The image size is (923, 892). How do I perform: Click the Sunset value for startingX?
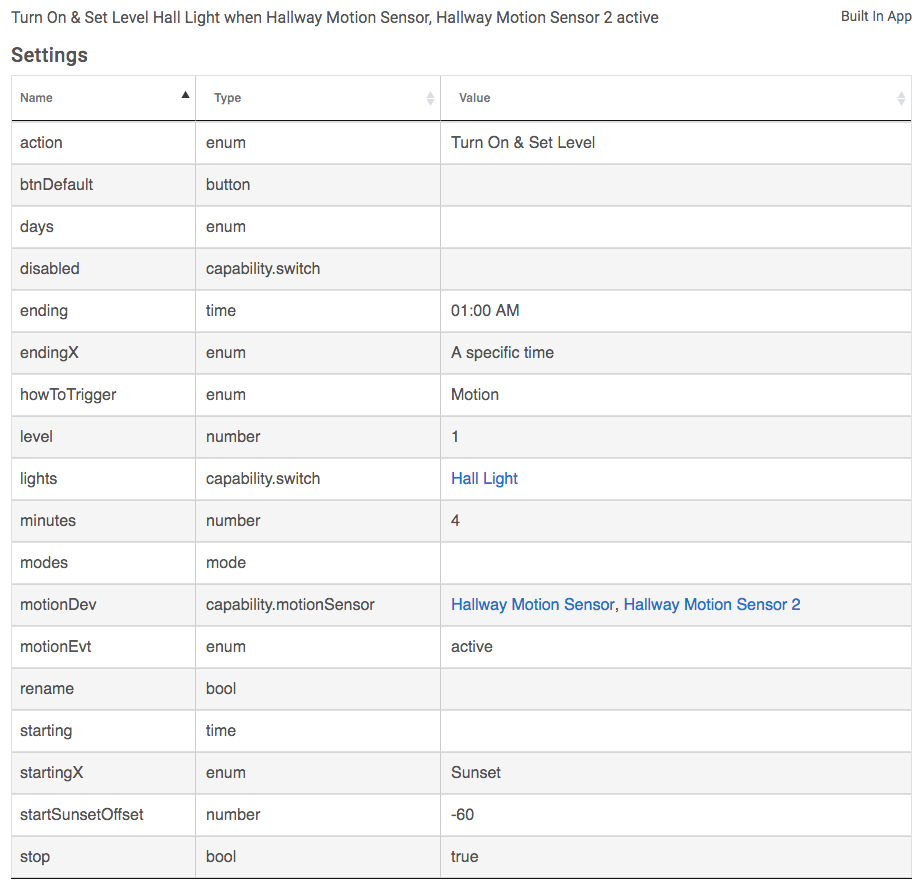pyautogui.click(x=476, y=772)
